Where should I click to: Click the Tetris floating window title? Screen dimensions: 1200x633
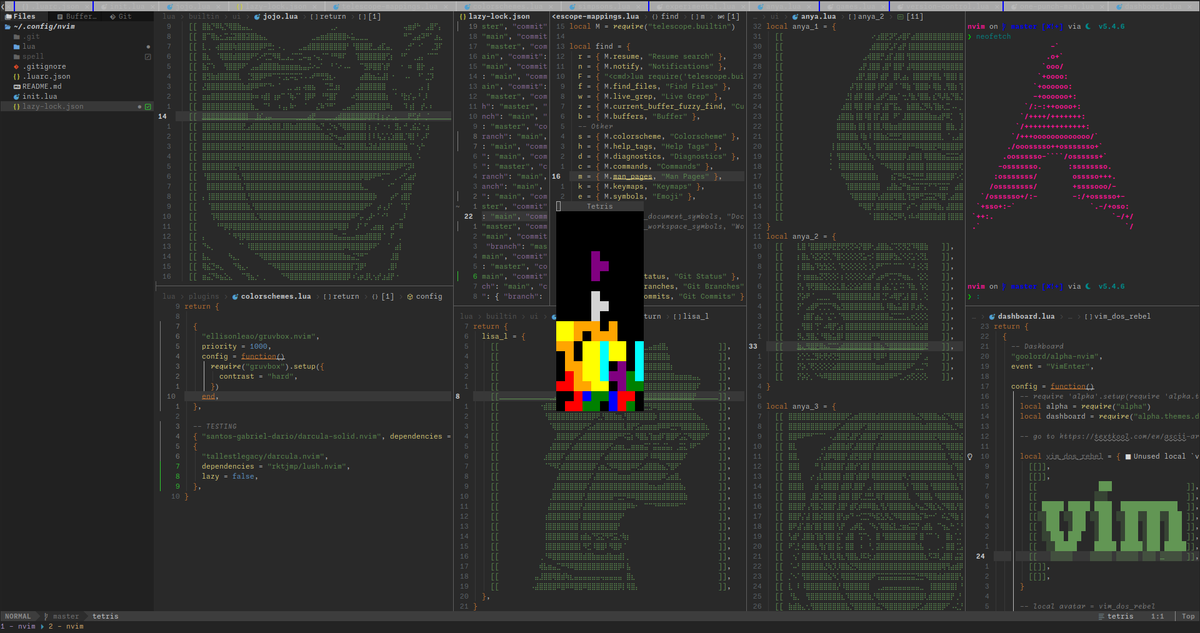pyautogui.click(x=600, y=206)
